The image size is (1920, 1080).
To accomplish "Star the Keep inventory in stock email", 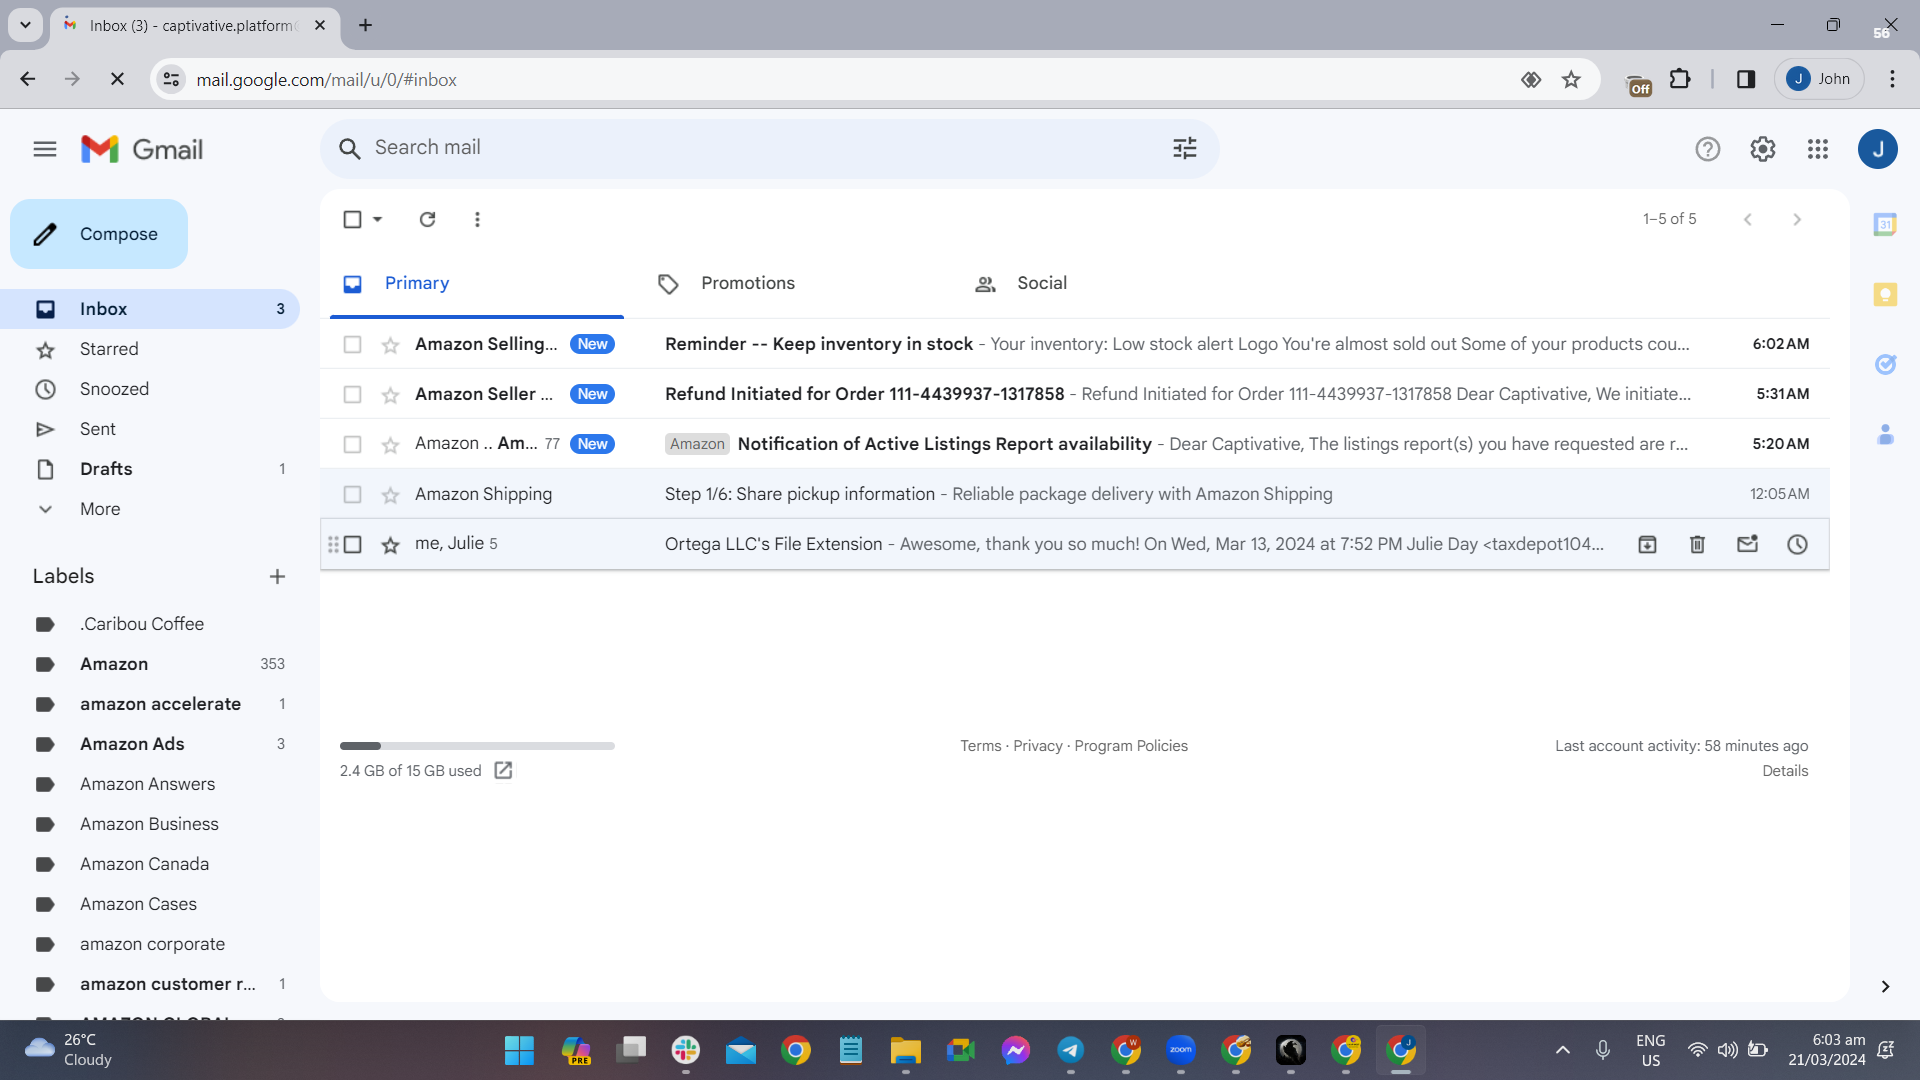I will [390, 345].
